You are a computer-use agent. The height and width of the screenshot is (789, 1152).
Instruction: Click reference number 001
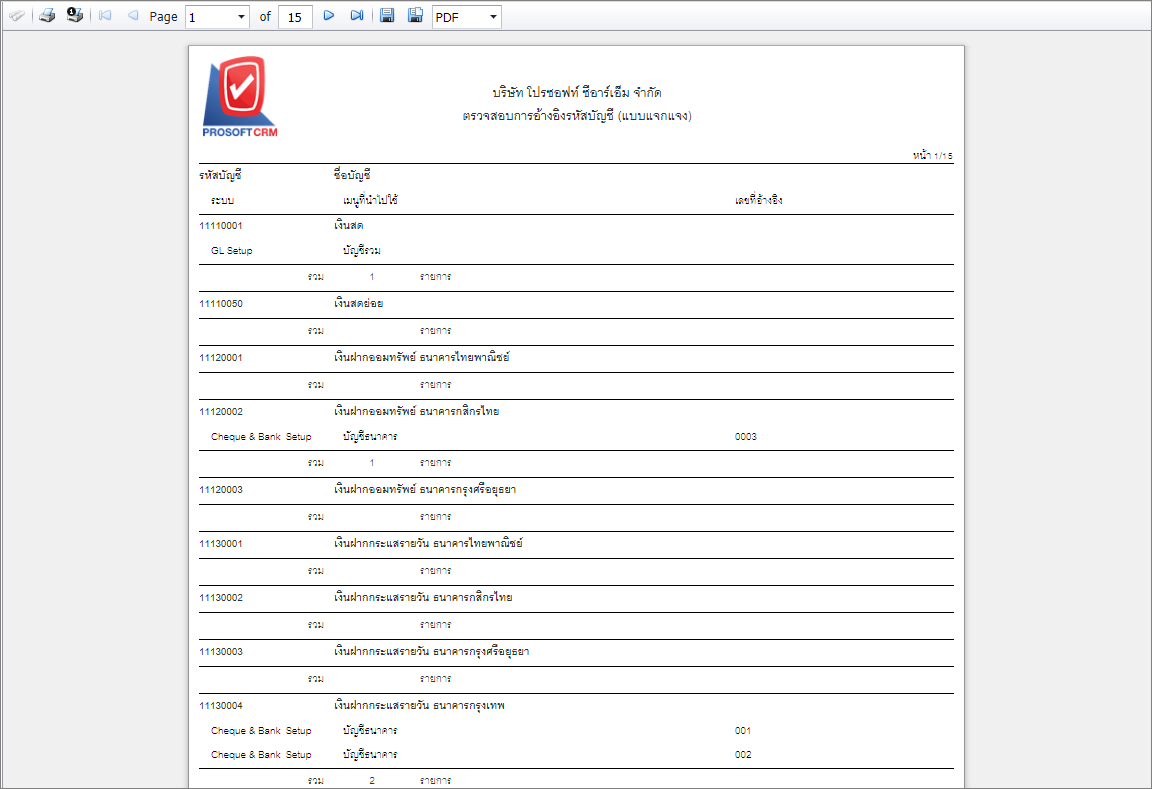[x=743, y=730]
